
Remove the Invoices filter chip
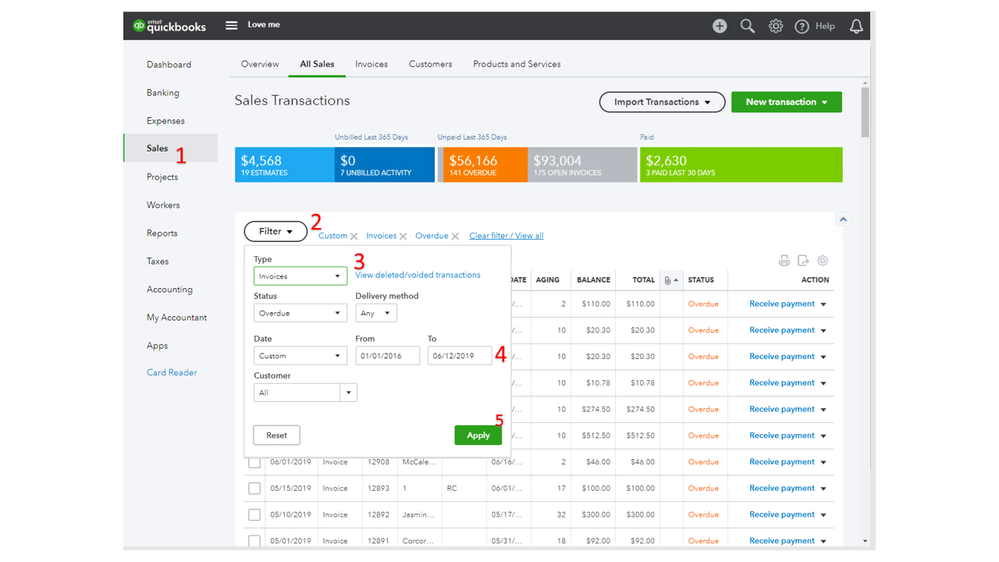pos(403,236)
